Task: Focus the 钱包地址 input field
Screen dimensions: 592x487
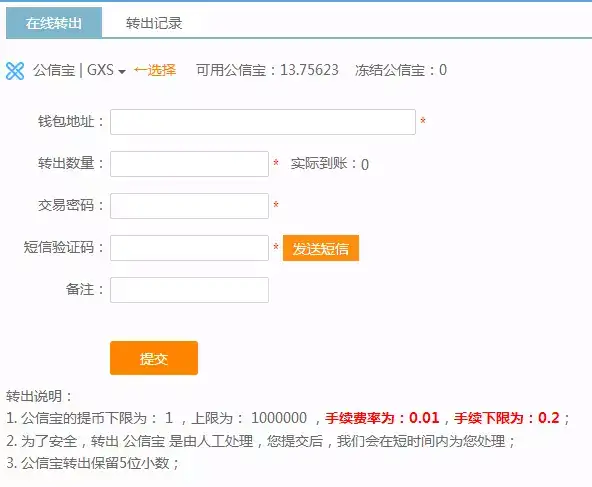Action: point(263,122)
